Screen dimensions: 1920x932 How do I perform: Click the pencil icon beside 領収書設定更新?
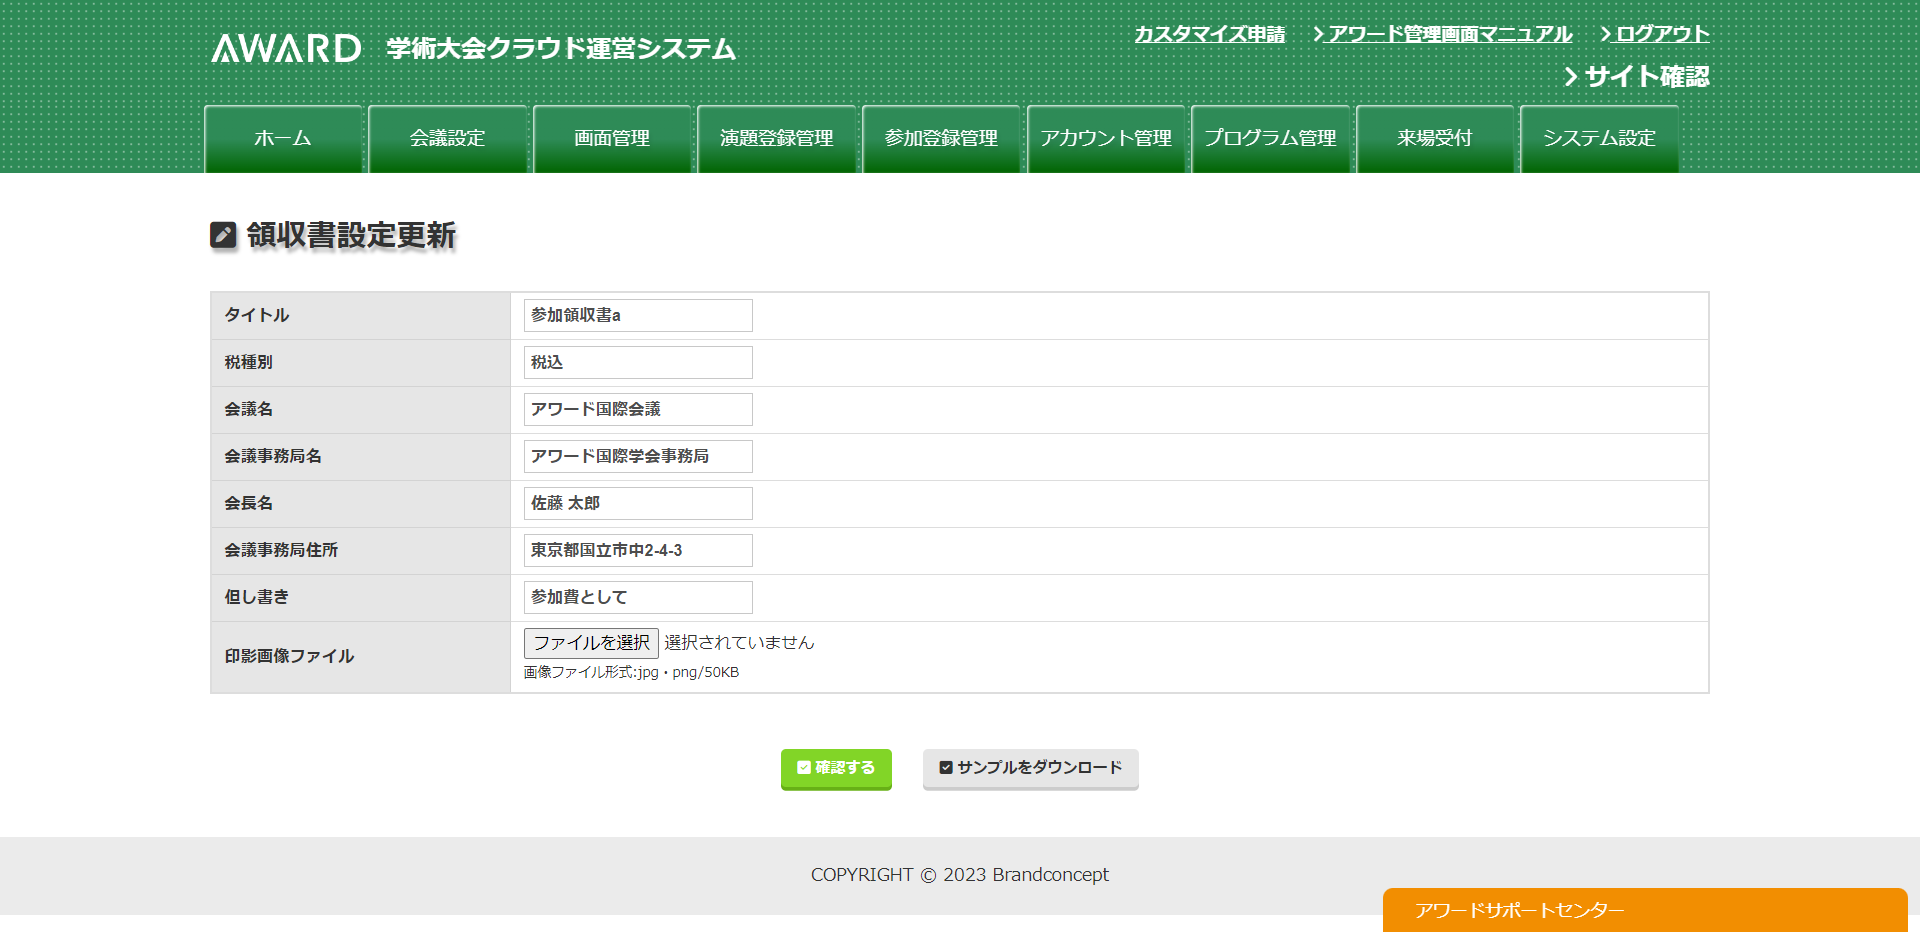coord(223,235)
